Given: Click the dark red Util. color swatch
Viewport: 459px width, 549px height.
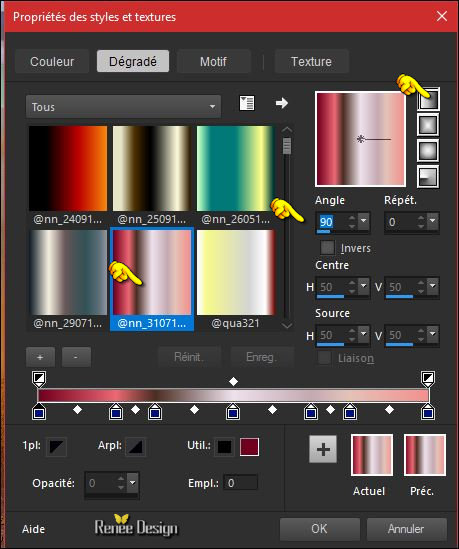Looking at the screenshot, I should pos(249,447).
